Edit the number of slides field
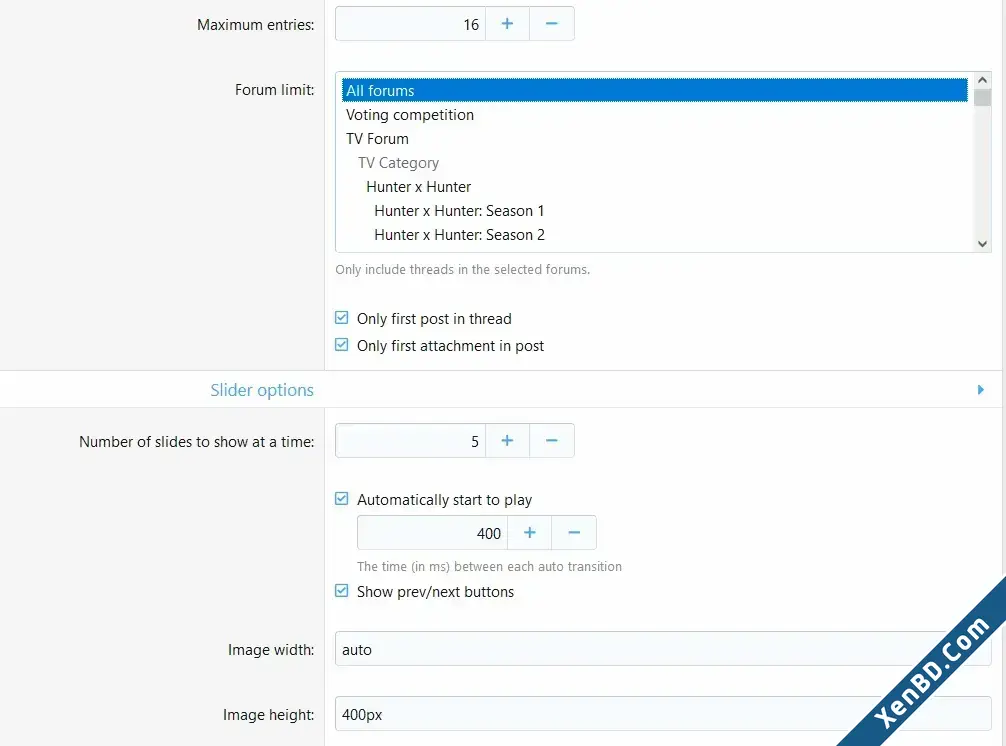 (x=411, y=441)
